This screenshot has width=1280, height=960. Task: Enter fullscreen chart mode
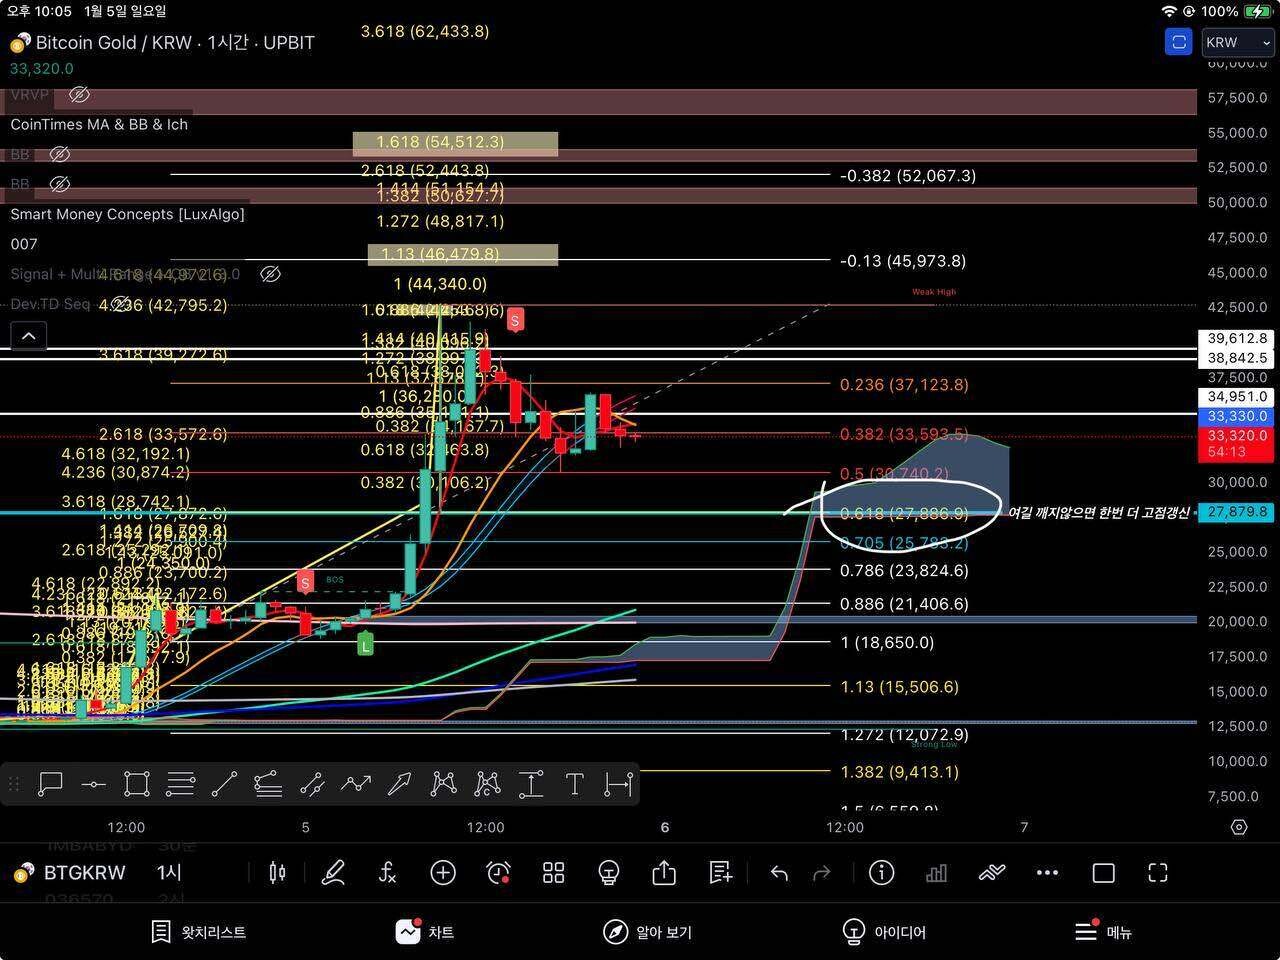[1158, 873]
